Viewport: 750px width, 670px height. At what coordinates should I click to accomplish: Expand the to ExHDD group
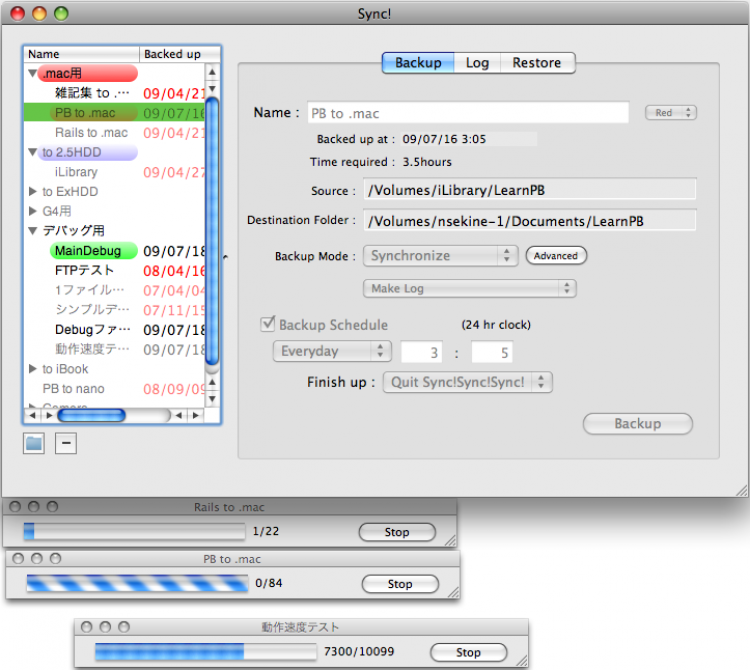point(33,191)
